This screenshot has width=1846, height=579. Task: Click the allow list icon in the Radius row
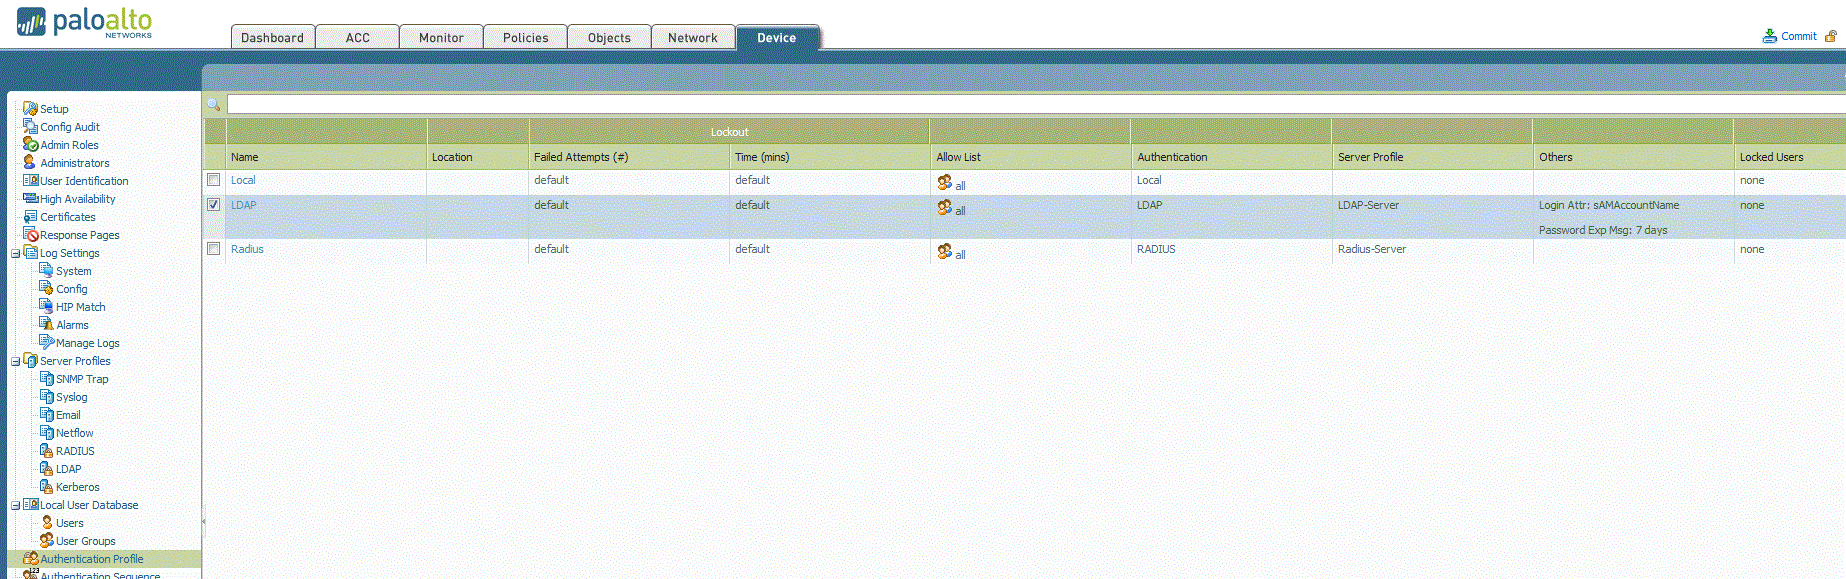click(944, 251)
